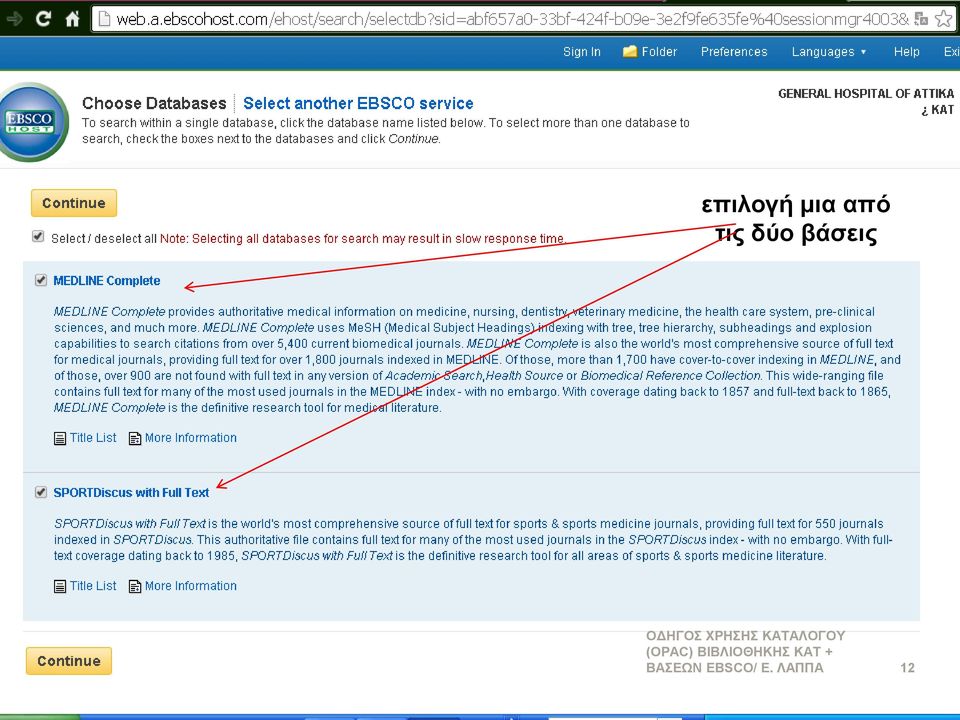Click the Choose Databases heading
Image resolution: width=960 pixels, height=720 pixels.
154,103
